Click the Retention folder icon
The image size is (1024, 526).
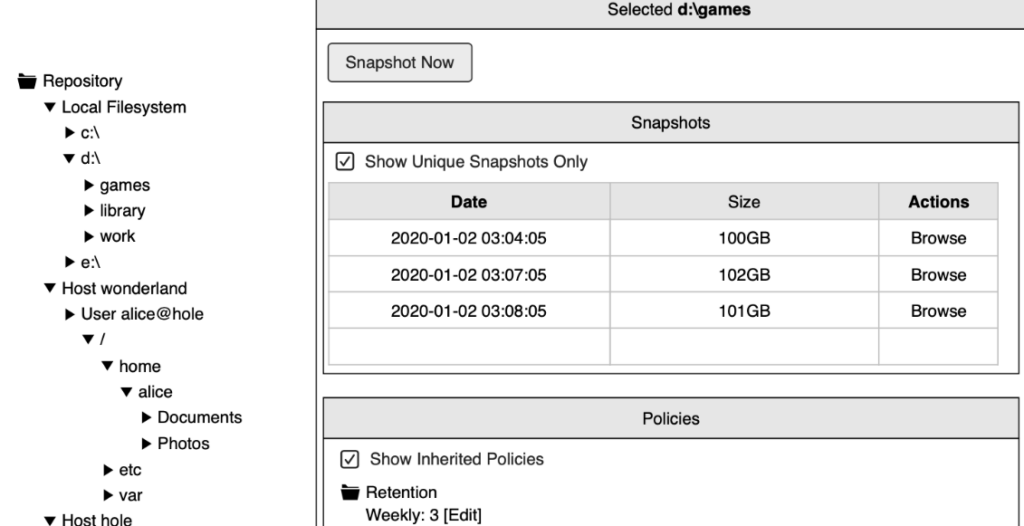pyautogui.click(x=351, y=492)
